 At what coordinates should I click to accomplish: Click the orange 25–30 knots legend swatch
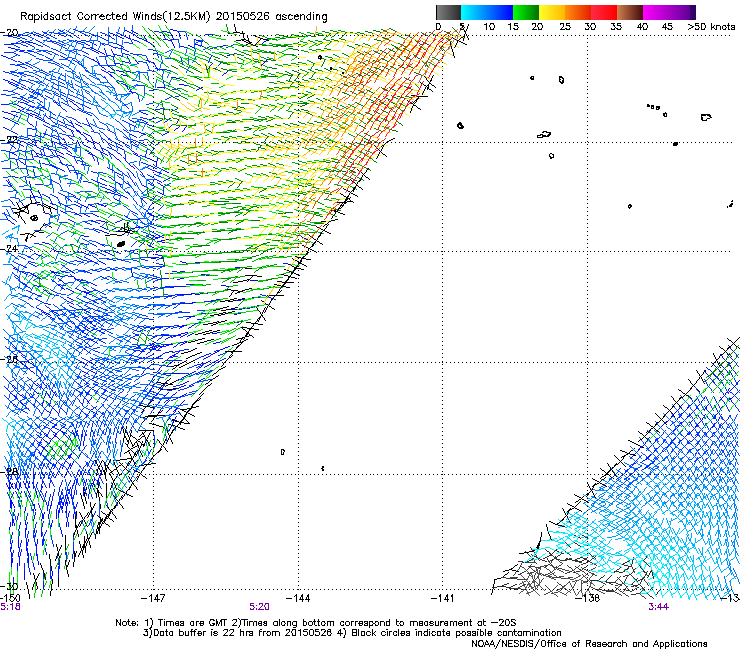pyautogui.click(x=578, y=12)
